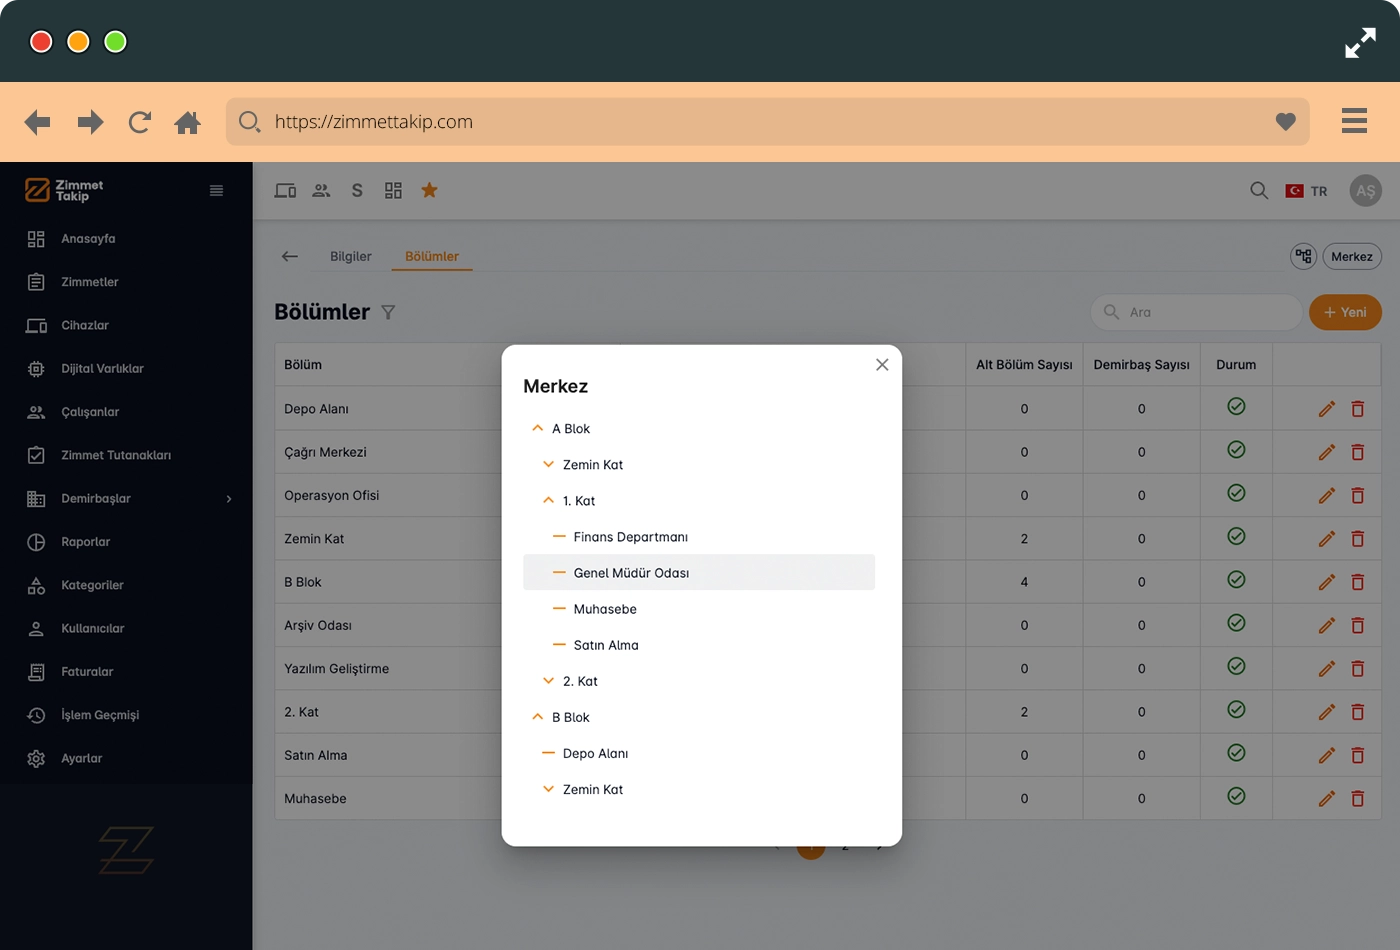The width and height of the screenshot is (1400, 950).
Task: Open the search magnifier in header
Action: coord(1259,190)
